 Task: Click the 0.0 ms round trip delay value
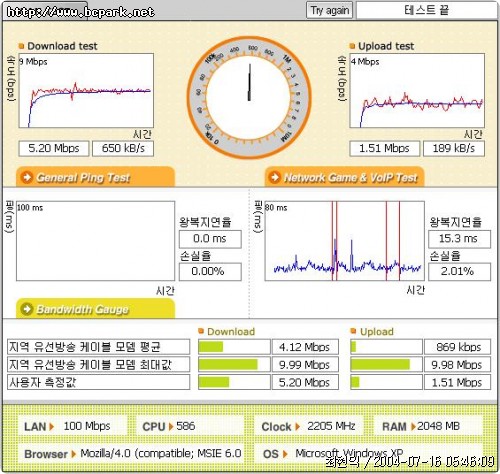(x=210, y=239)
